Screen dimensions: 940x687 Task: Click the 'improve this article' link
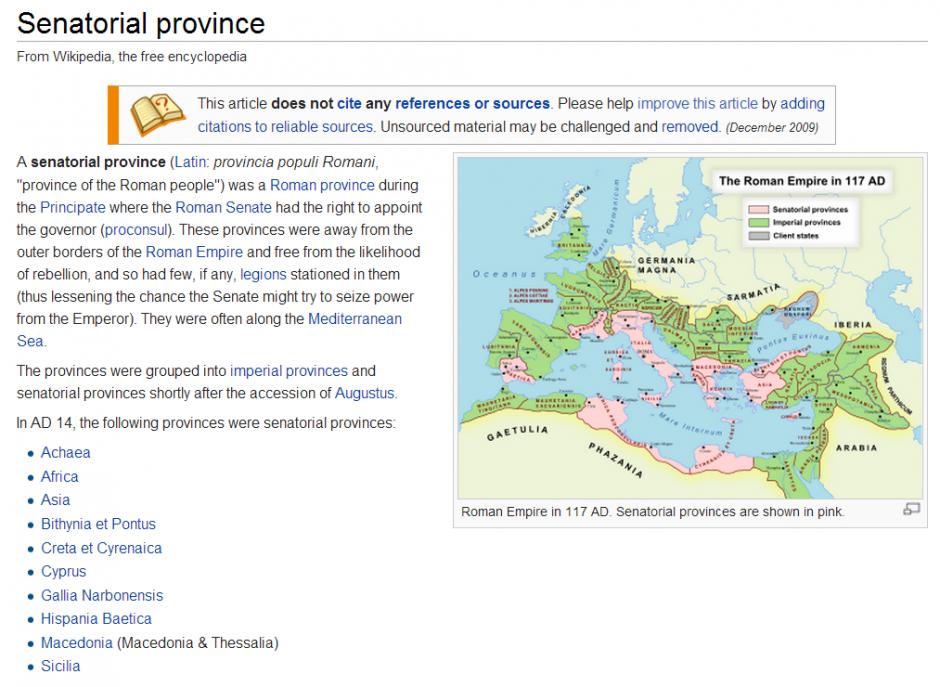pos(697,104)
